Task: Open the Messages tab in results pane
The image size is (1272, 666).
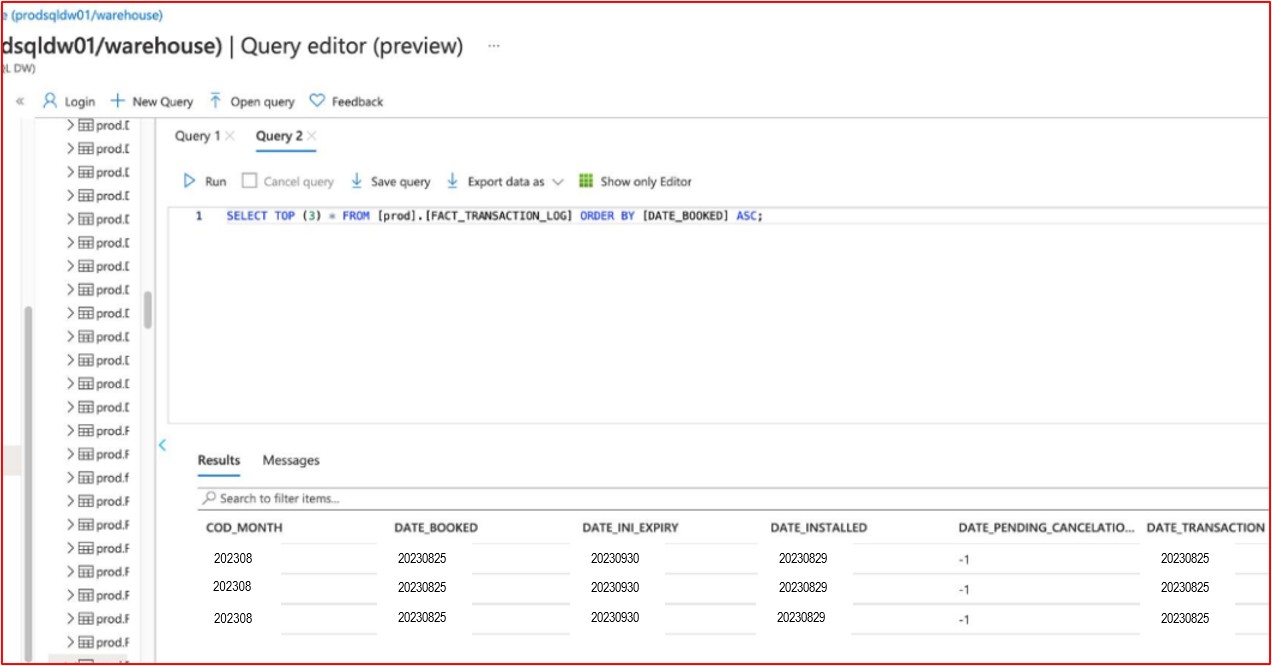Action: [x=290, y=460]
